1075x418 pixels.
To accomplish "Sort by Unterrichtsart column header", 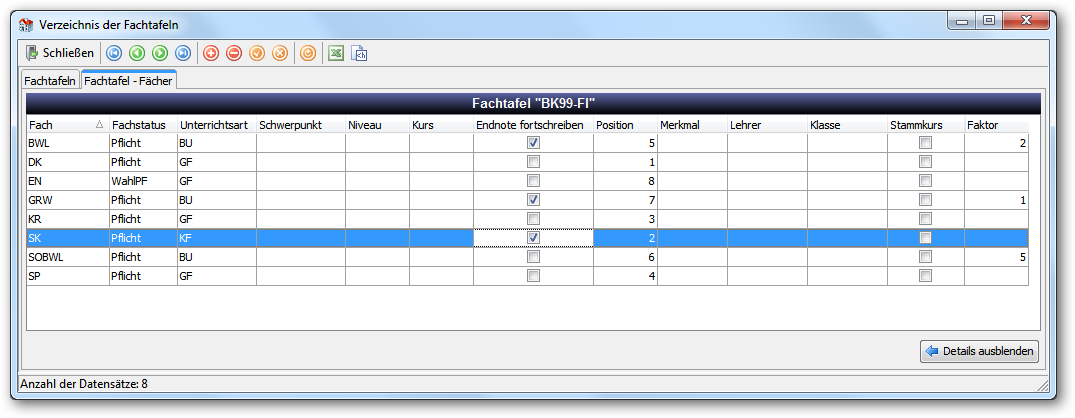I will [217, 125].
